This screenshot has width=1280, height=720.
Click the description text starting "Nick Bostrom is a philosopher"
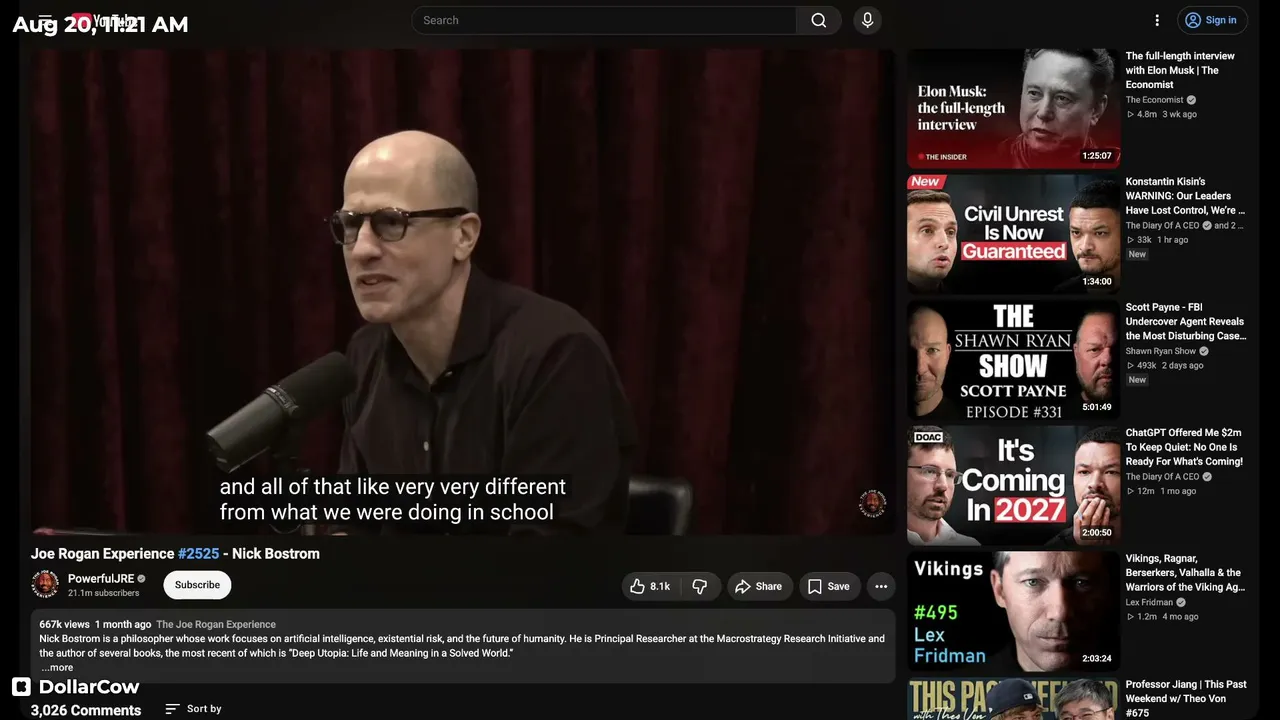click(462, 646)
